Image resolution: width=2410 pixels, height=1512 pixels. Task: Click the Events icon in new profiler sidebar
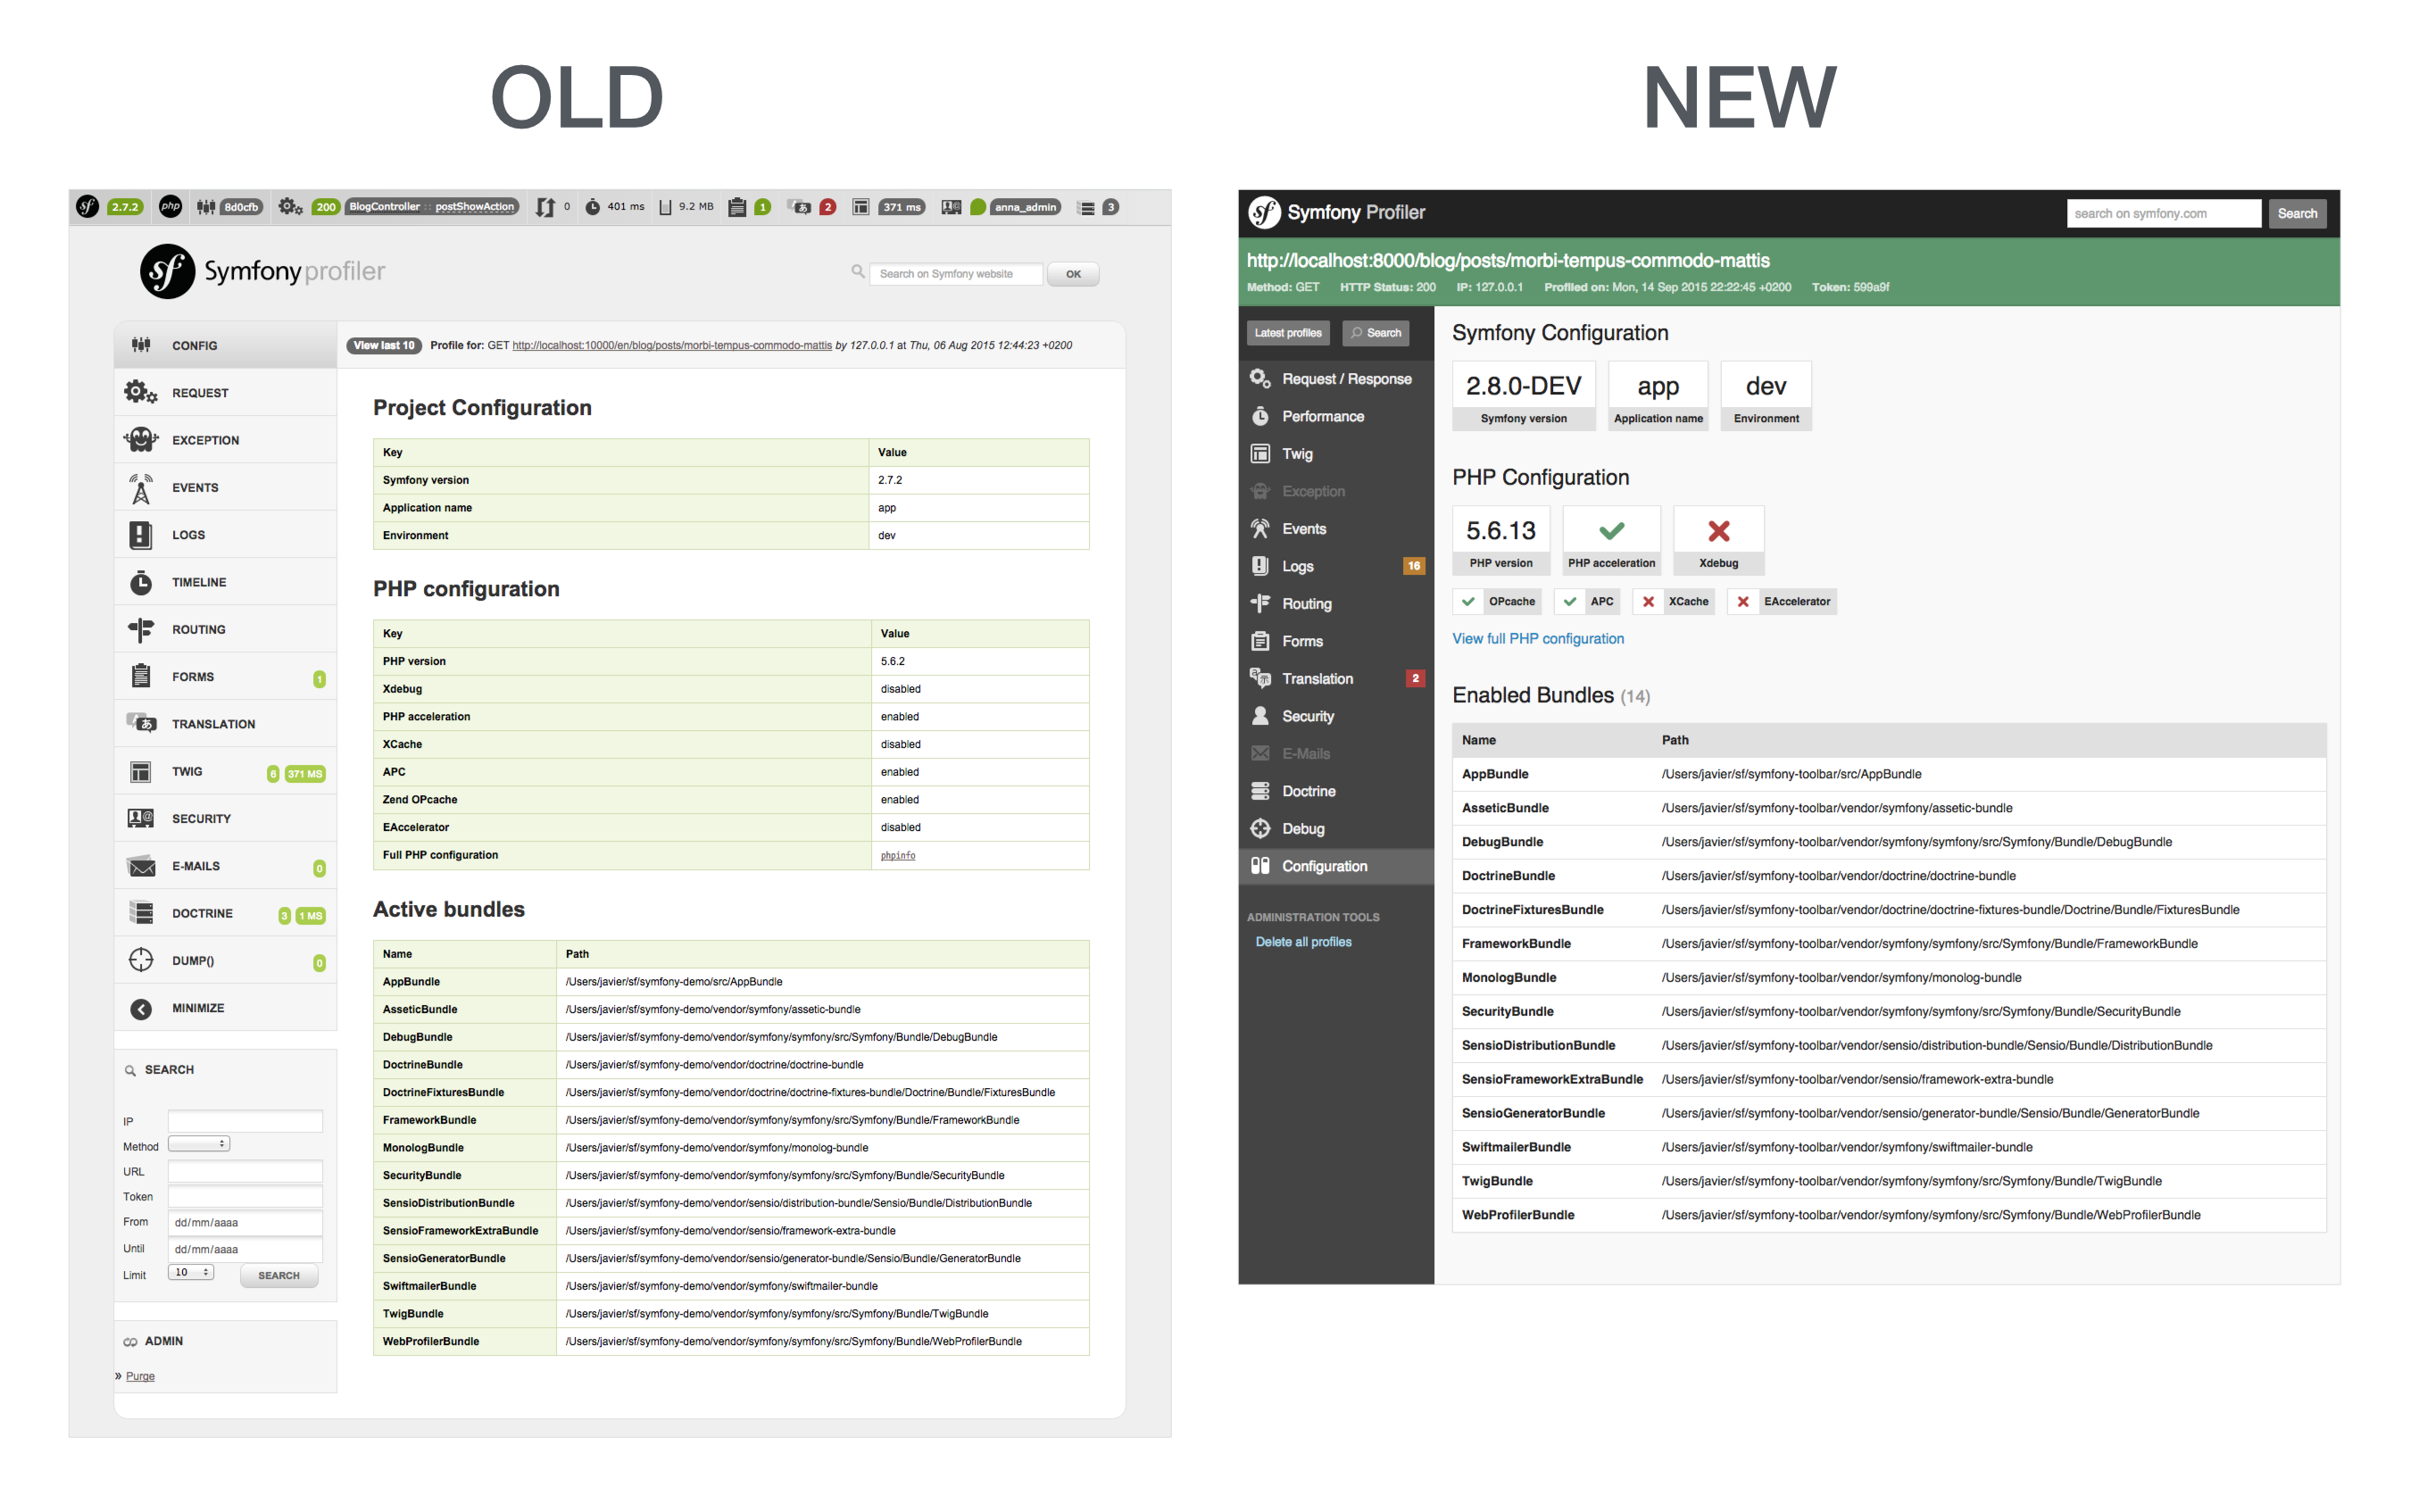click(x=1260, y=528)
